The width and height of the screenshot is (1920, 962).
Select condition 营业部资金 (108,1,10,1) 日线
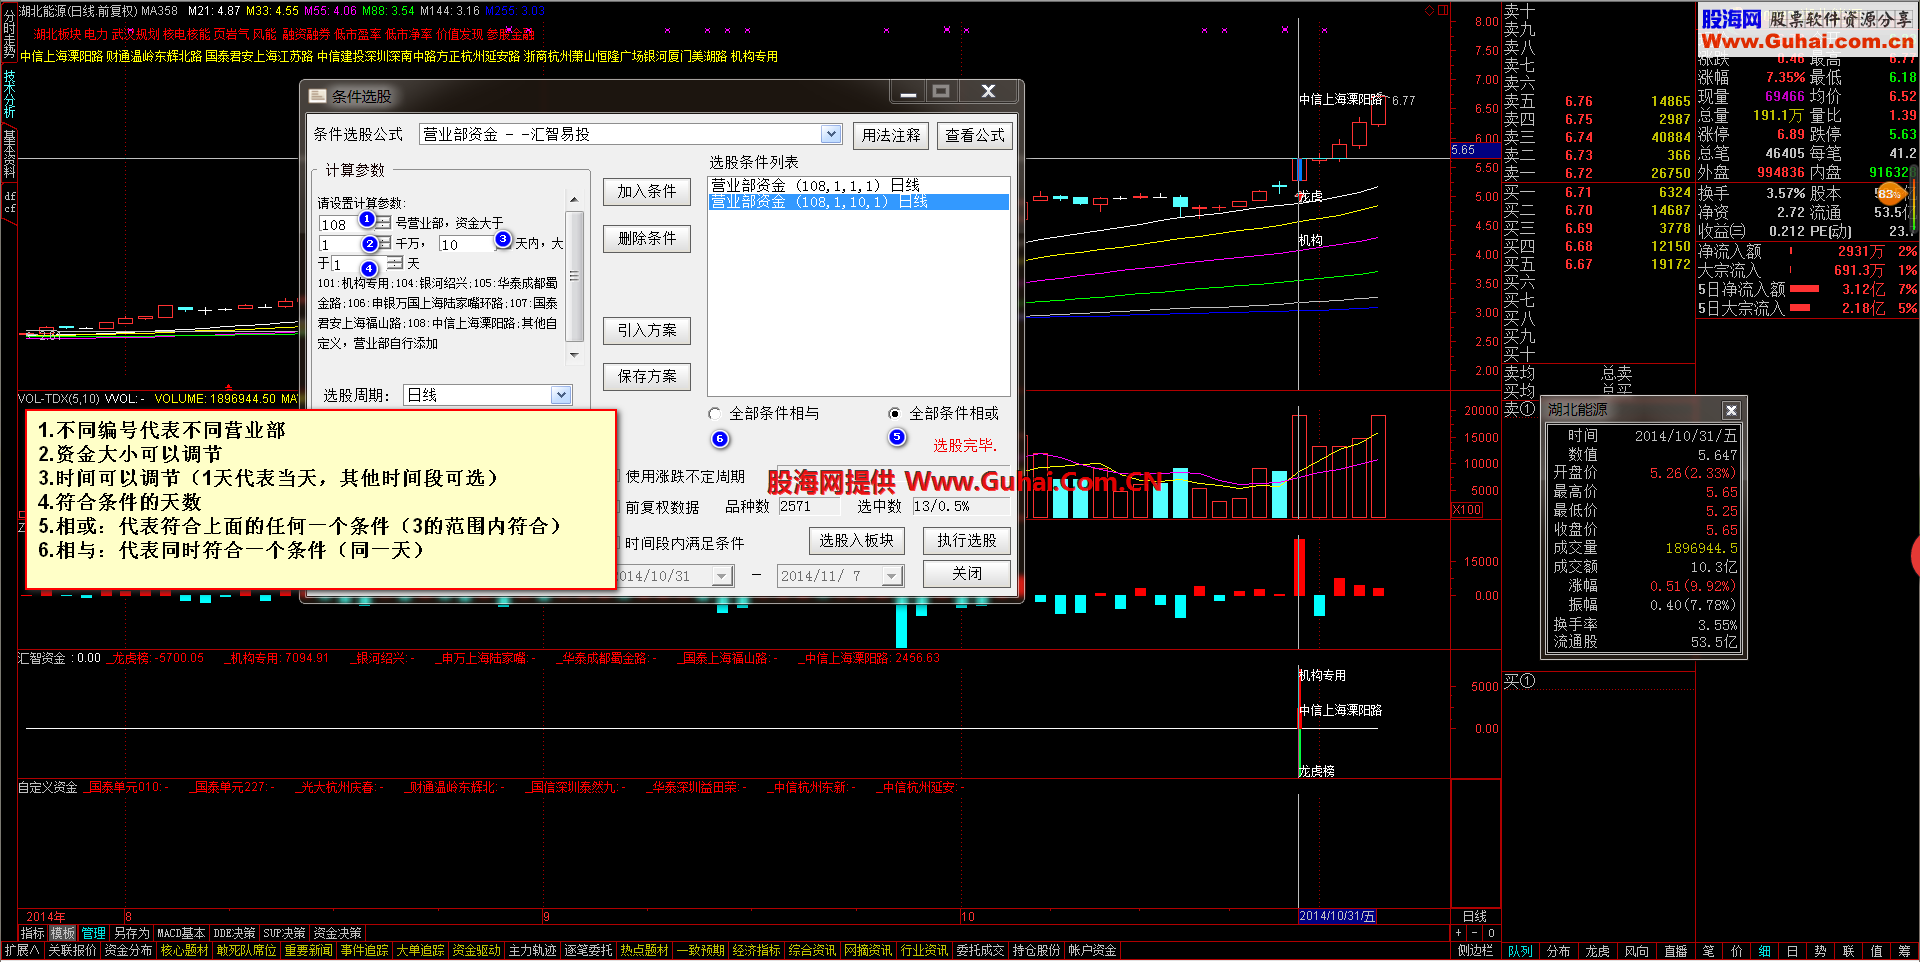tap(858, 202)
